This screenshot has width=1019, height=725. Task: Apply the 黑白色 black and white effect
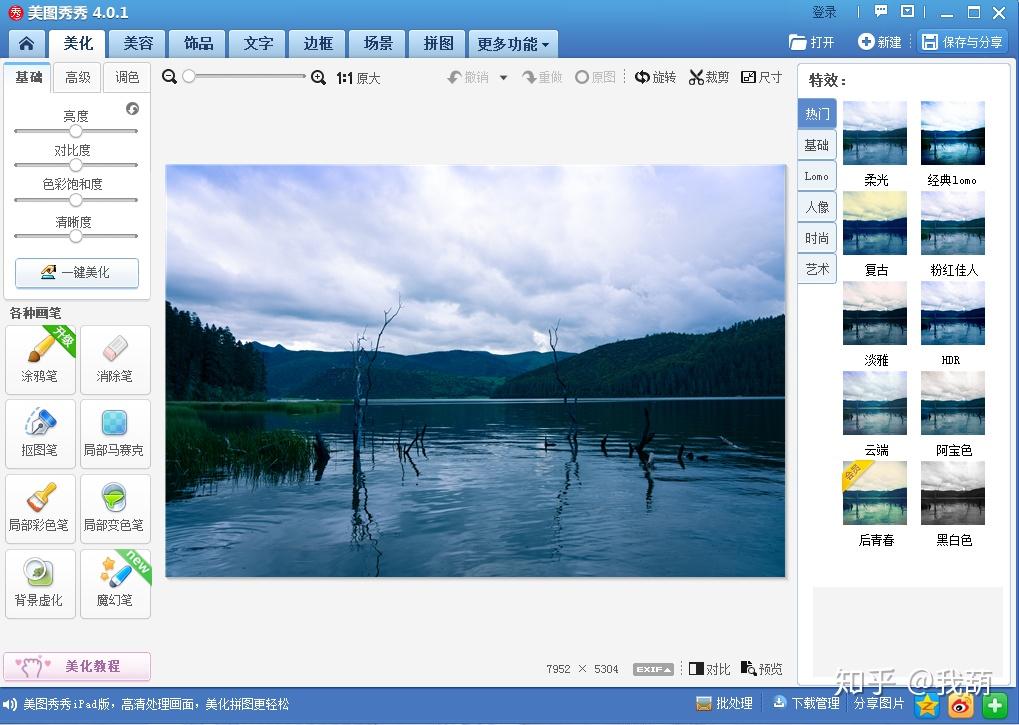tap(953, 493)
